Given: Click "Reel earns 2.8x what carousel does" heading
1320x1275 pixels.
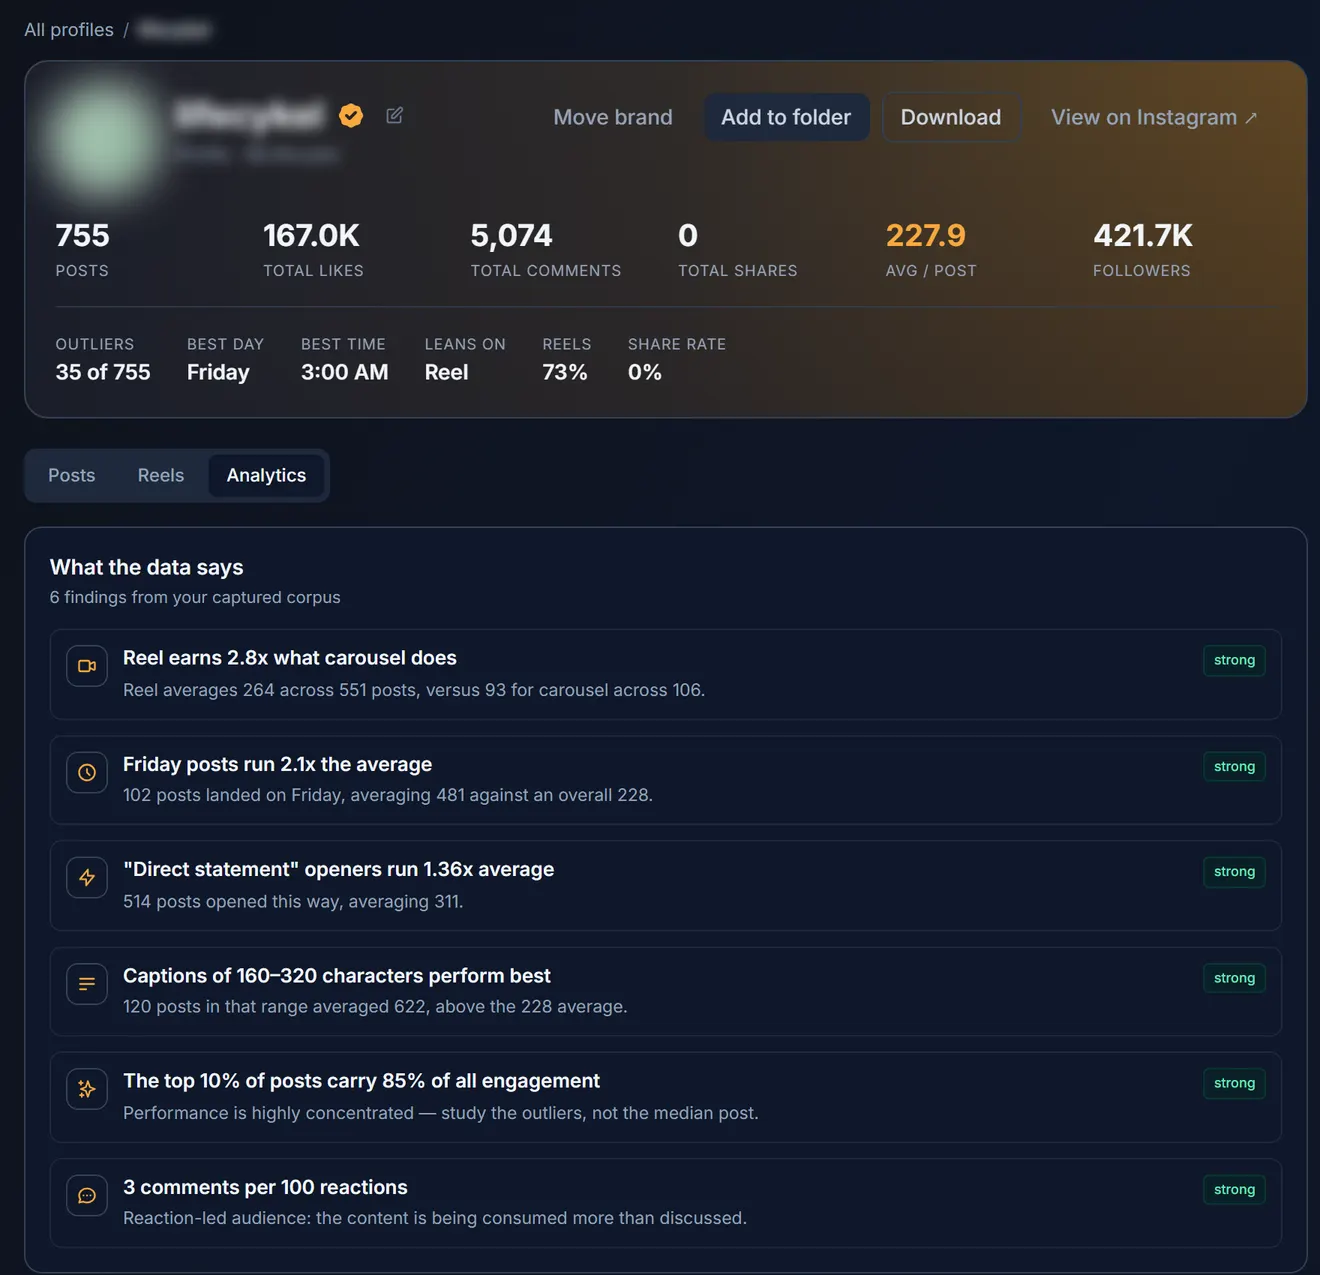Looking at the screenshot, I should [290, 658].
